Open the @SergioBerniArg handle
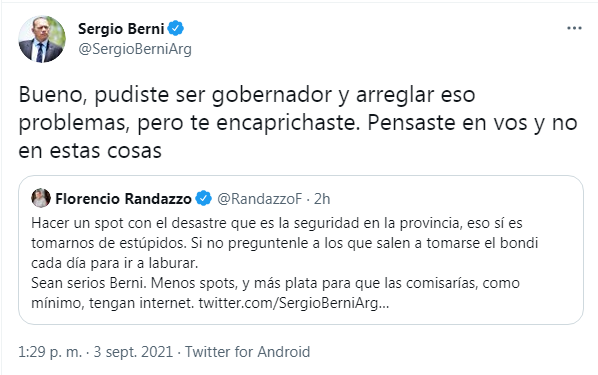 click(135, 49)
